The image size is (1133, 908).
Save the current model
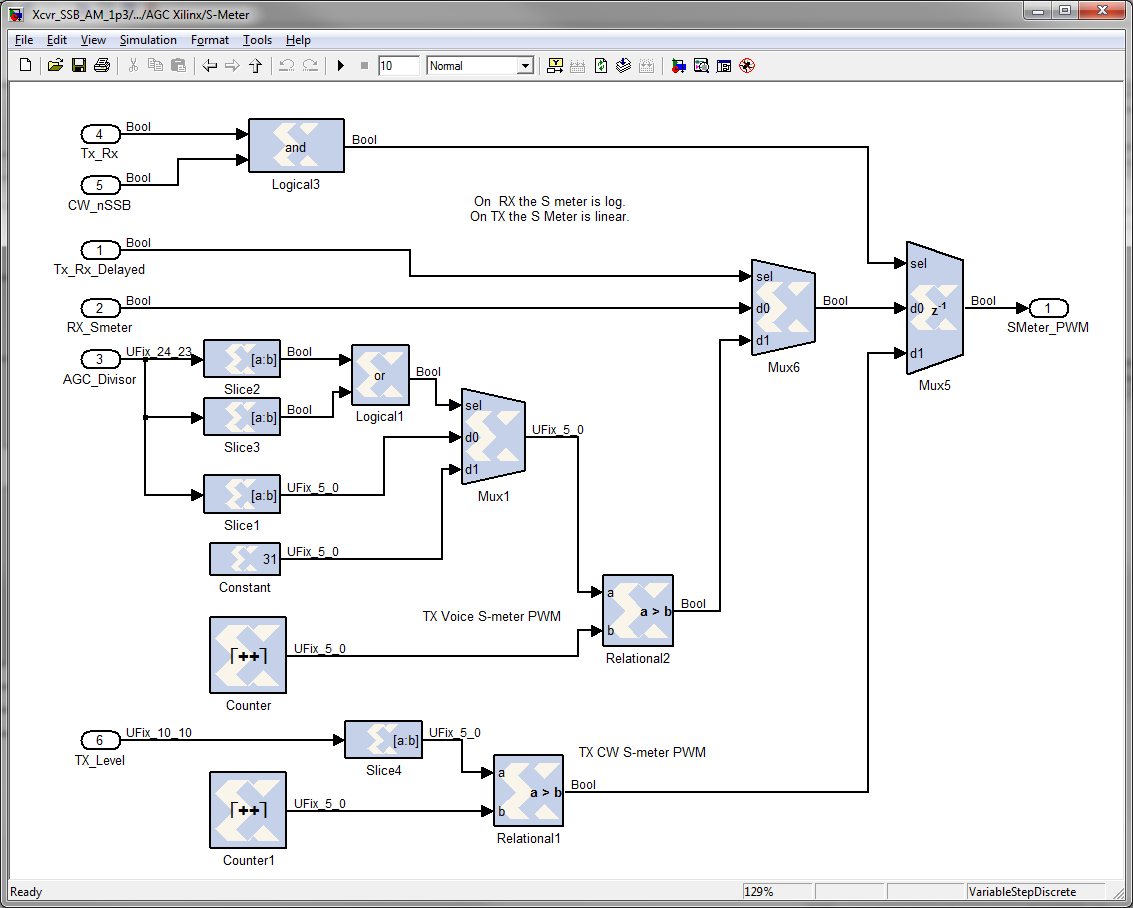coord(79,65)
